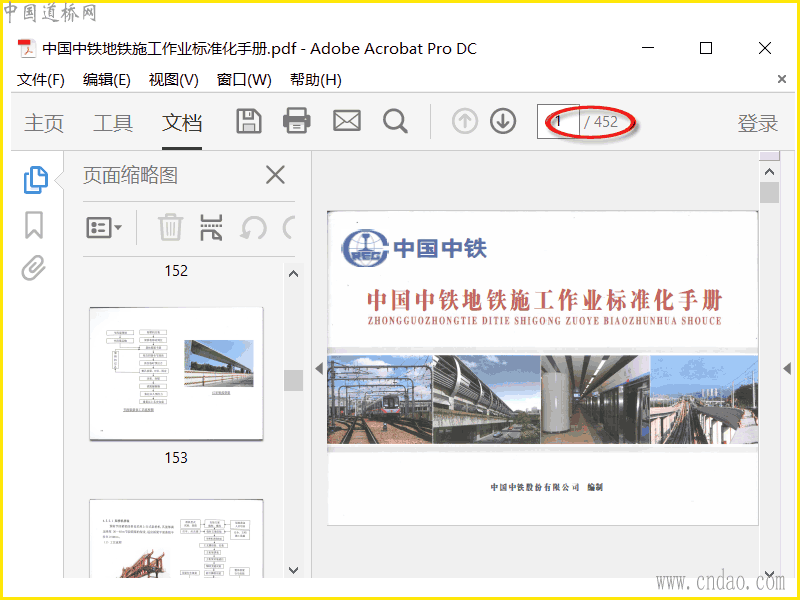The height and width of the screenshot is (600, 800).
Task: Minimize the Acrobat window
Action: click(x=648, y=48)
